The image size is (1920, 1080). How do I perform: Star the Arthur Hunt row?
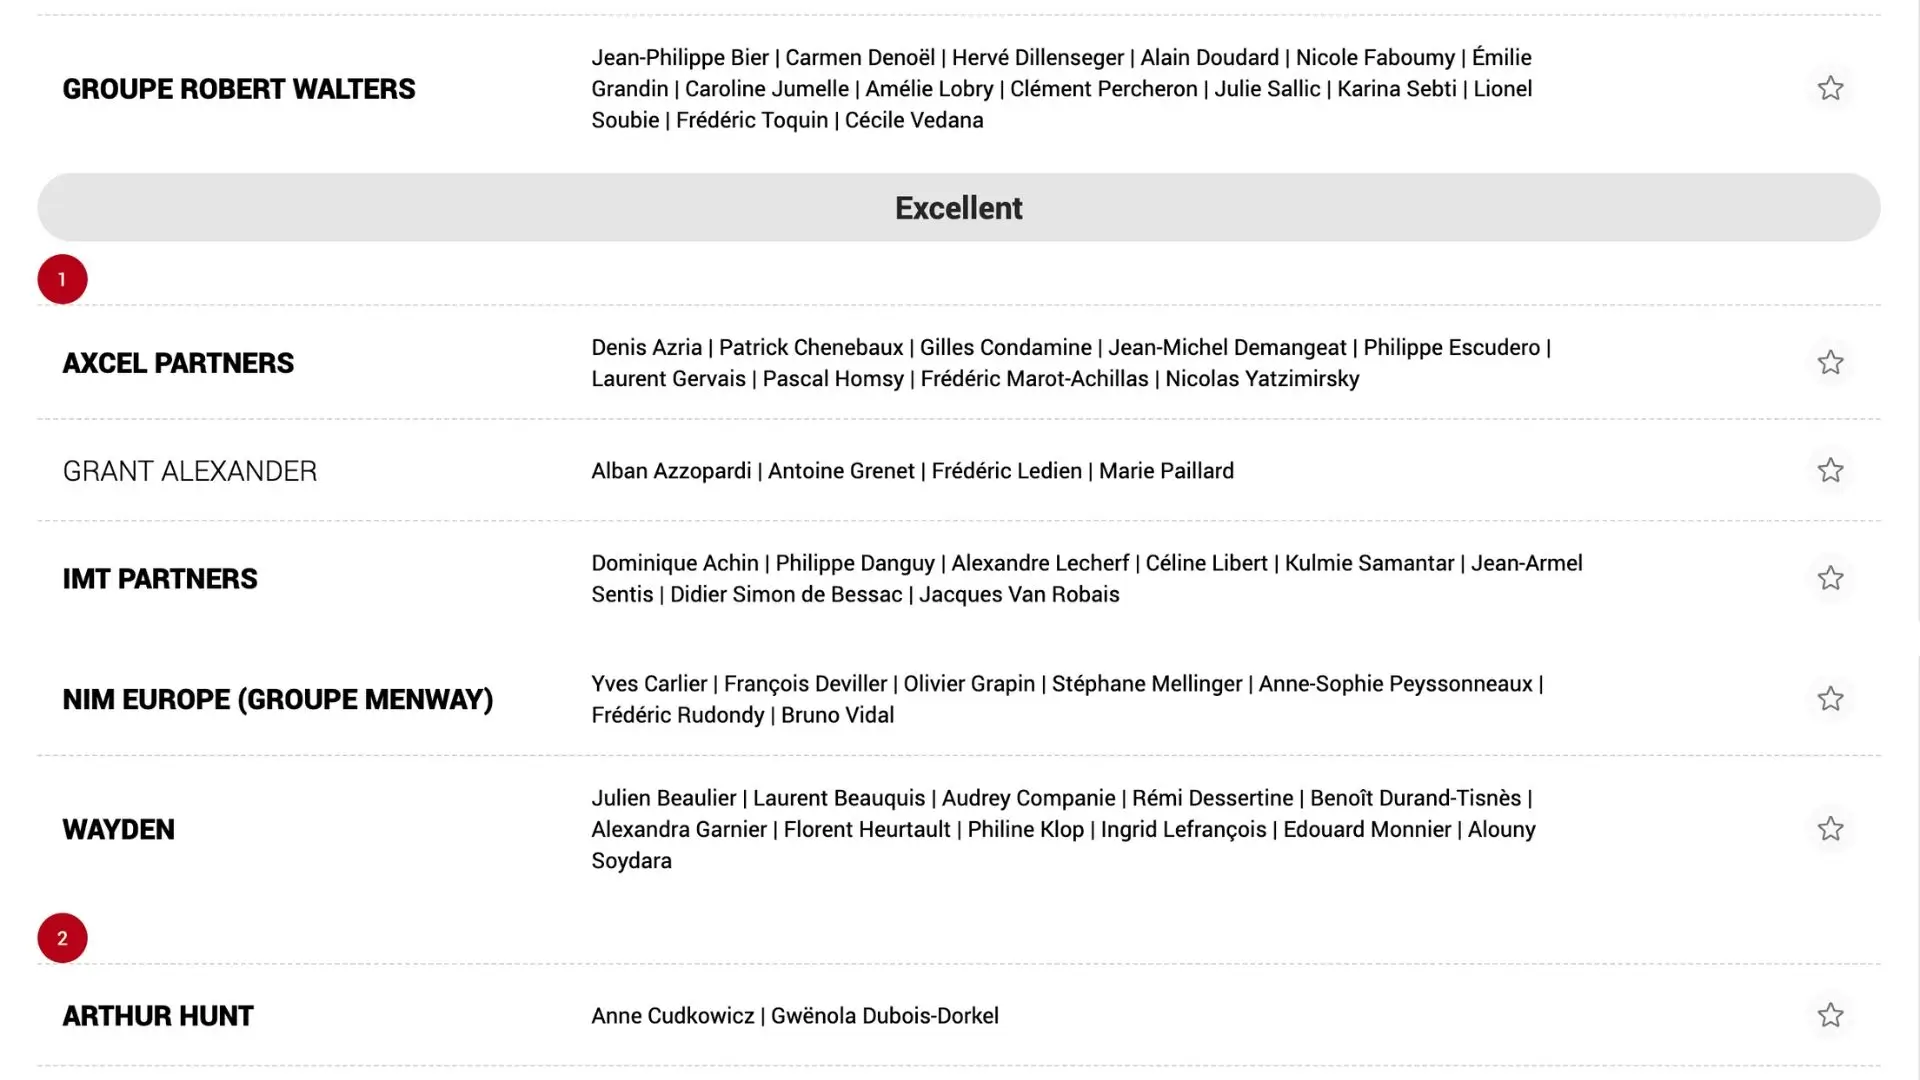pos(1830,1015)
